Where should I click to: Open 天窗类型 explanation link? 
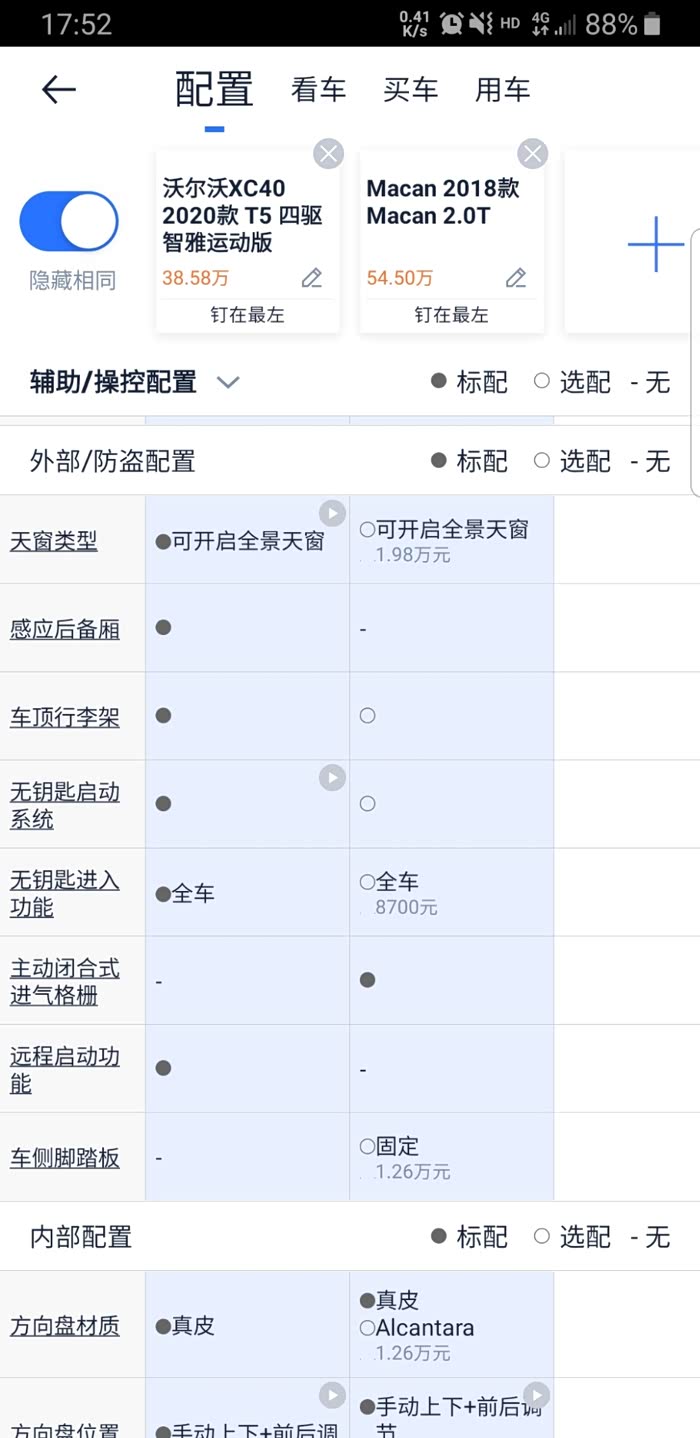[x=54, y=541]
